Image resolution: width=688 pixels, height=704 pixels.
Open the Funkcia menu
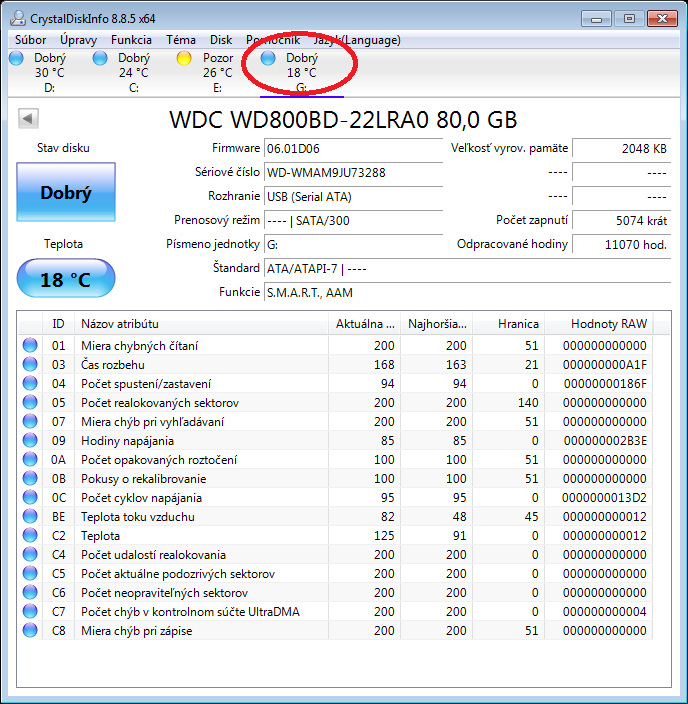[x=131, y=40]
